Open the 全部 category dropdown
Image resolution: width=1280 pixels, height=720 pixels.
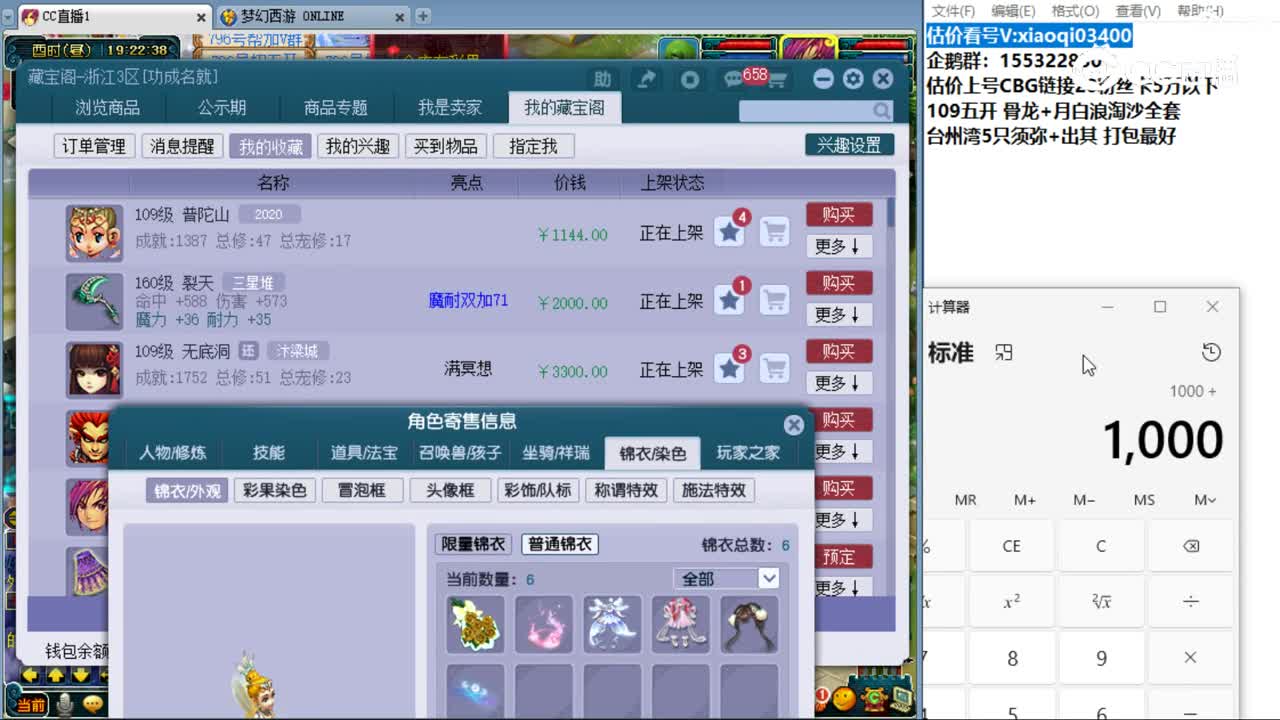point(726,578)
